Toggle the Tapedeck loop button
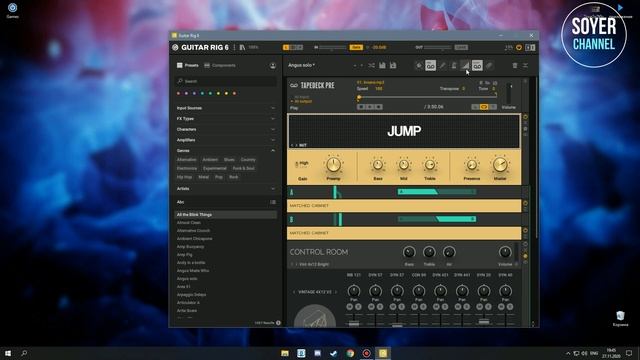The width and height of the screenshot is (640, 360). point(484,107)
